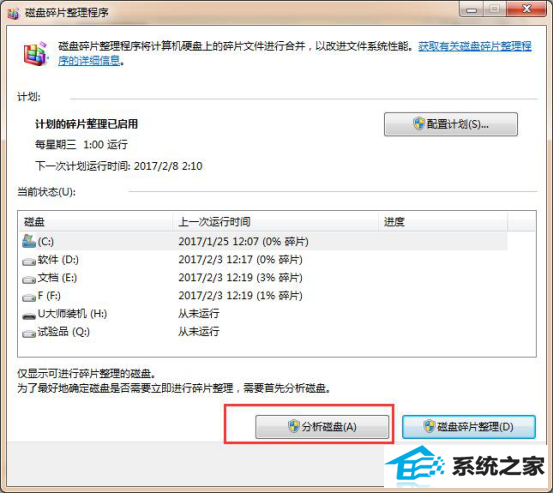Screen dimensions: 553x493
Task: Select the 2017/1/25 12:07 last-run entry
Action: point(243,242)
